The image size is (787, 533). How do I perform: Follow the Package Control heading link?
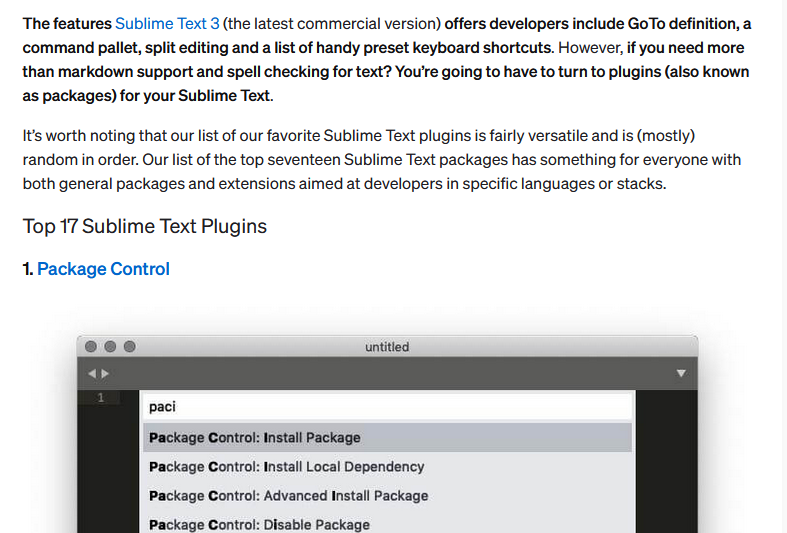click(103, 269)
